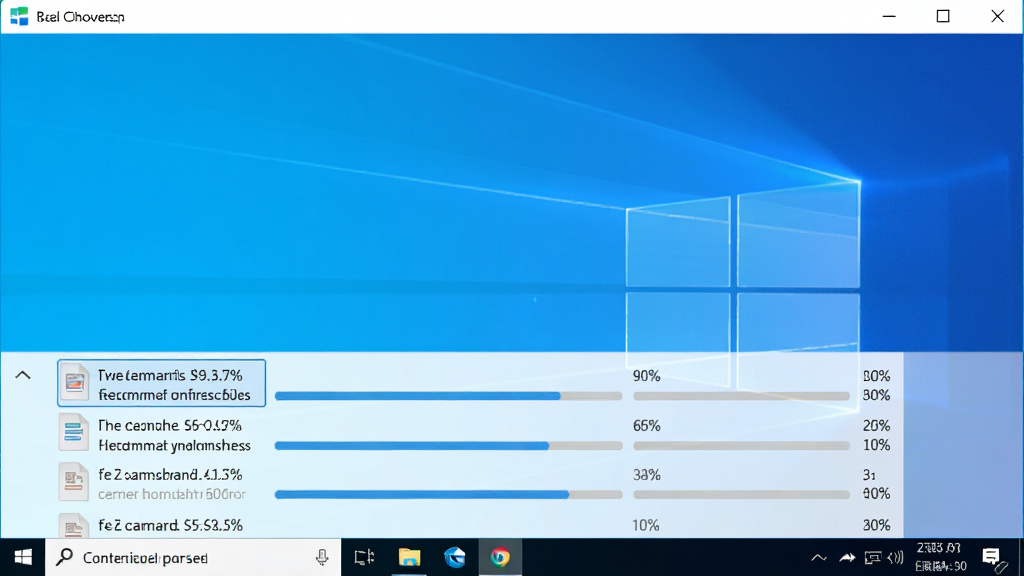
Task: Maximize the window
Action: [x=943, y=16]
